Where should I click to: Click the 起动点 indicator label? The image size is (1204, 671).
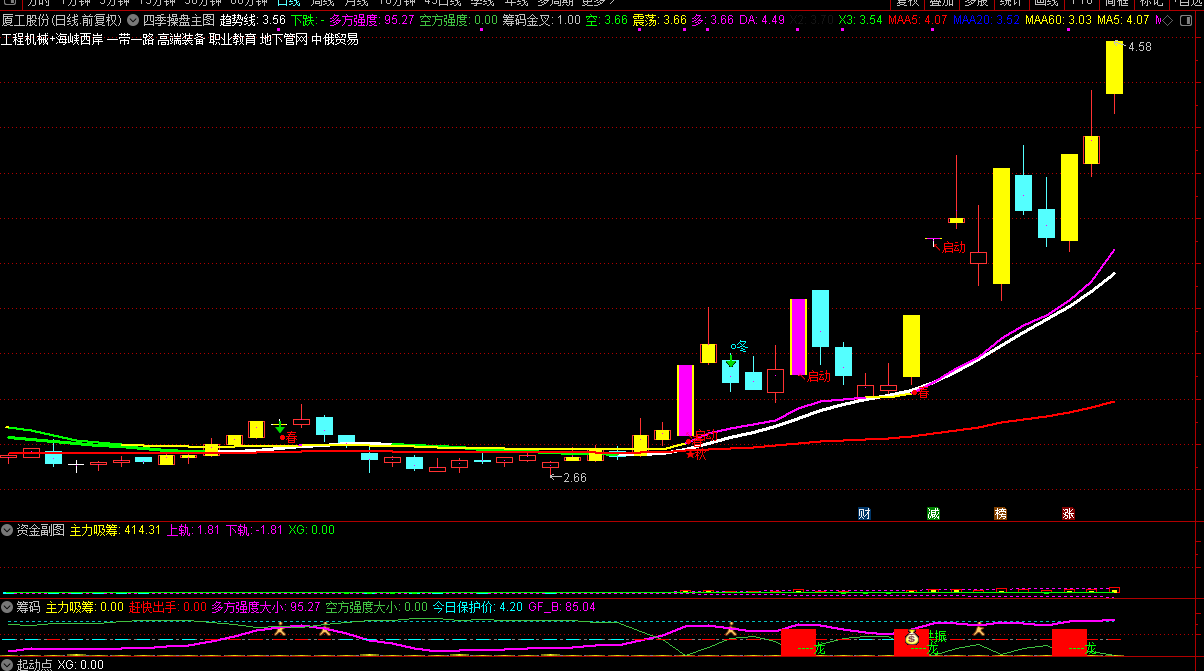coord(34,664)
